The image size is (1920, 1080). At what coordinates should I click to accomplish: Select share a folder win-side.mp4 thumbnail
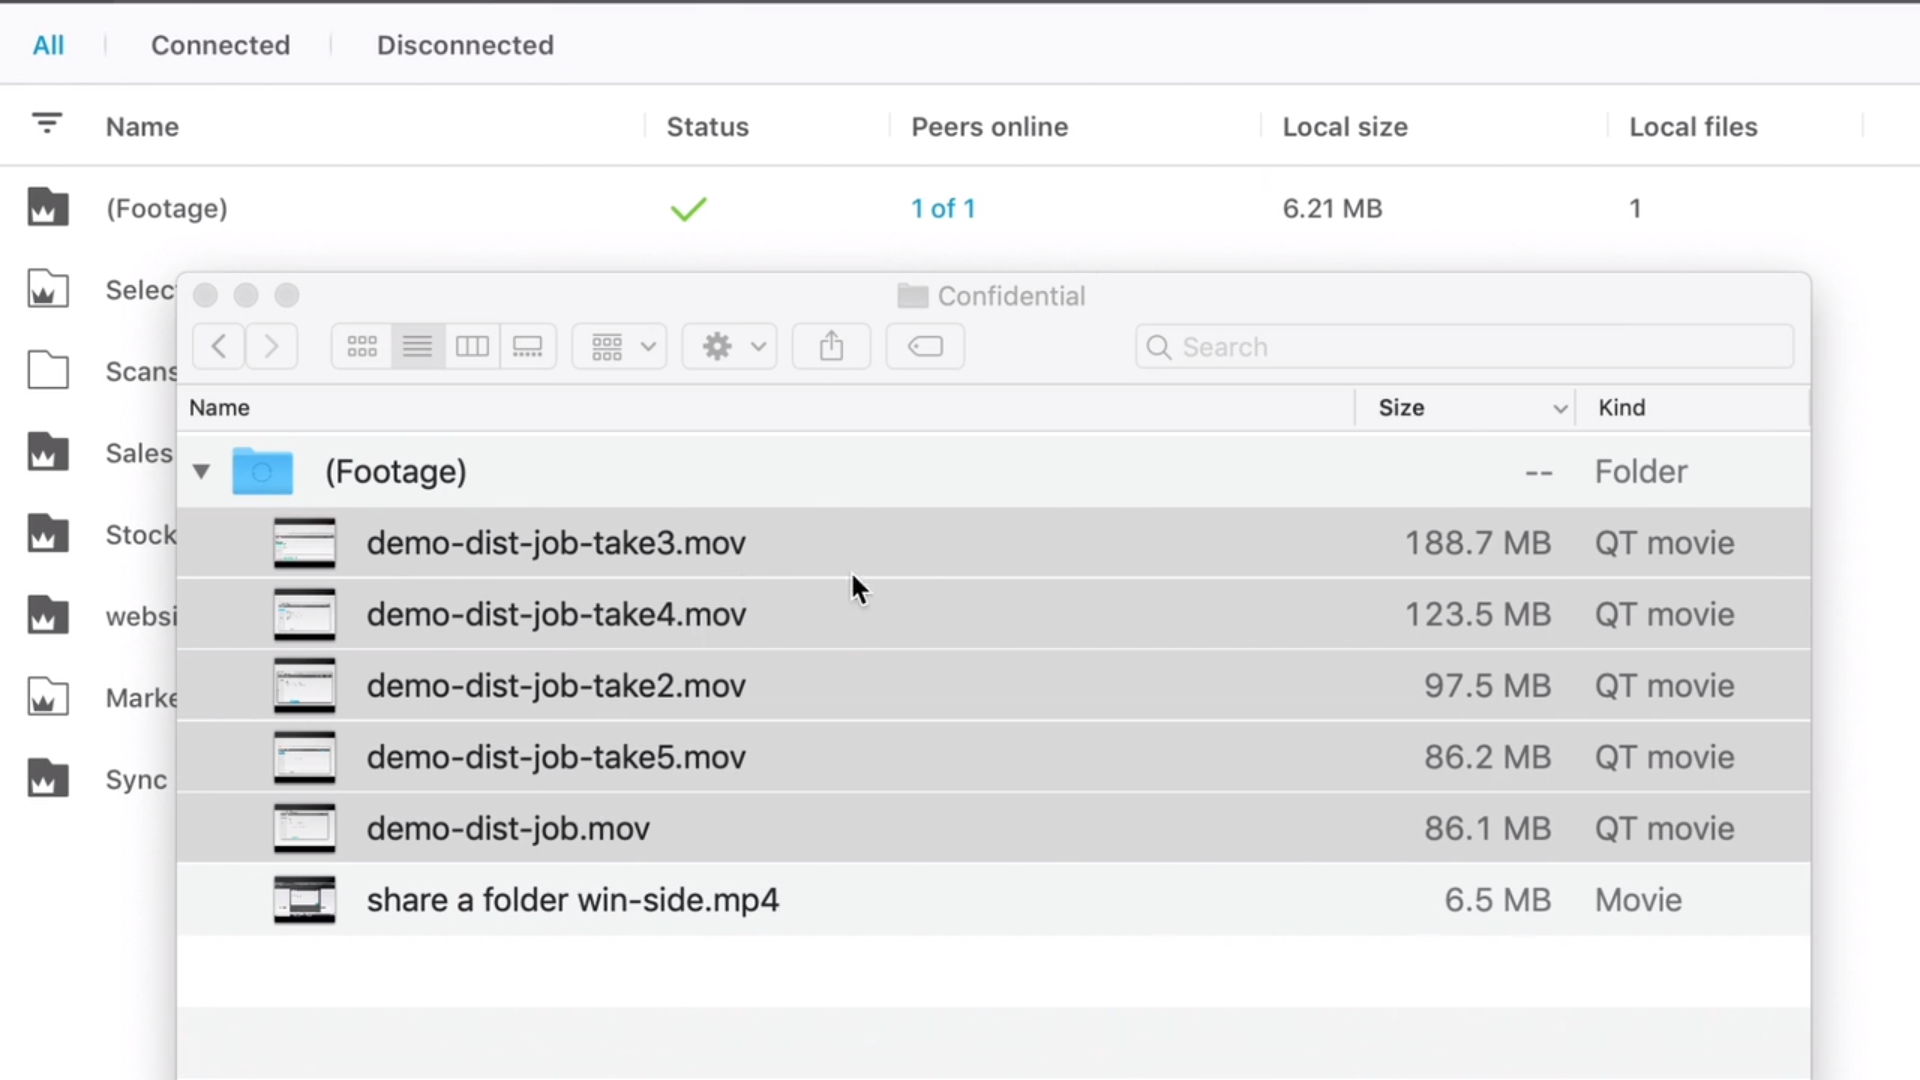(305, 900)
